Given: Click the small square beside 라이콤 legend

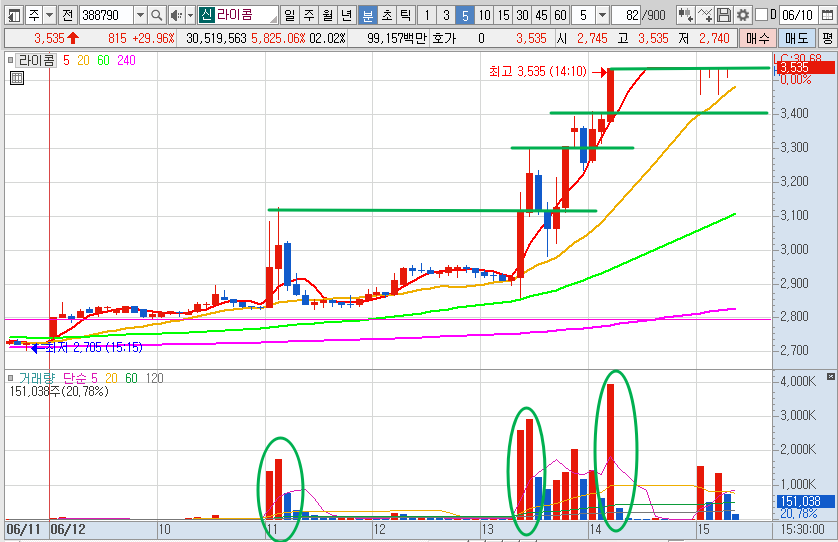Looking at the screenshot, I should coord(10,60).
